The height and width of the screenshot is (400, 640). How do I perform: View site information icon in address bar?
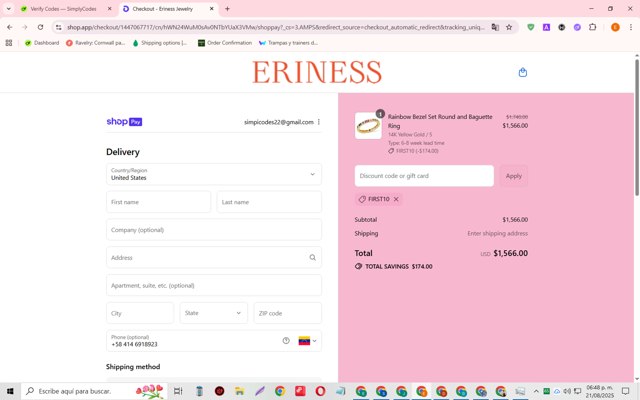click(59, 27)
